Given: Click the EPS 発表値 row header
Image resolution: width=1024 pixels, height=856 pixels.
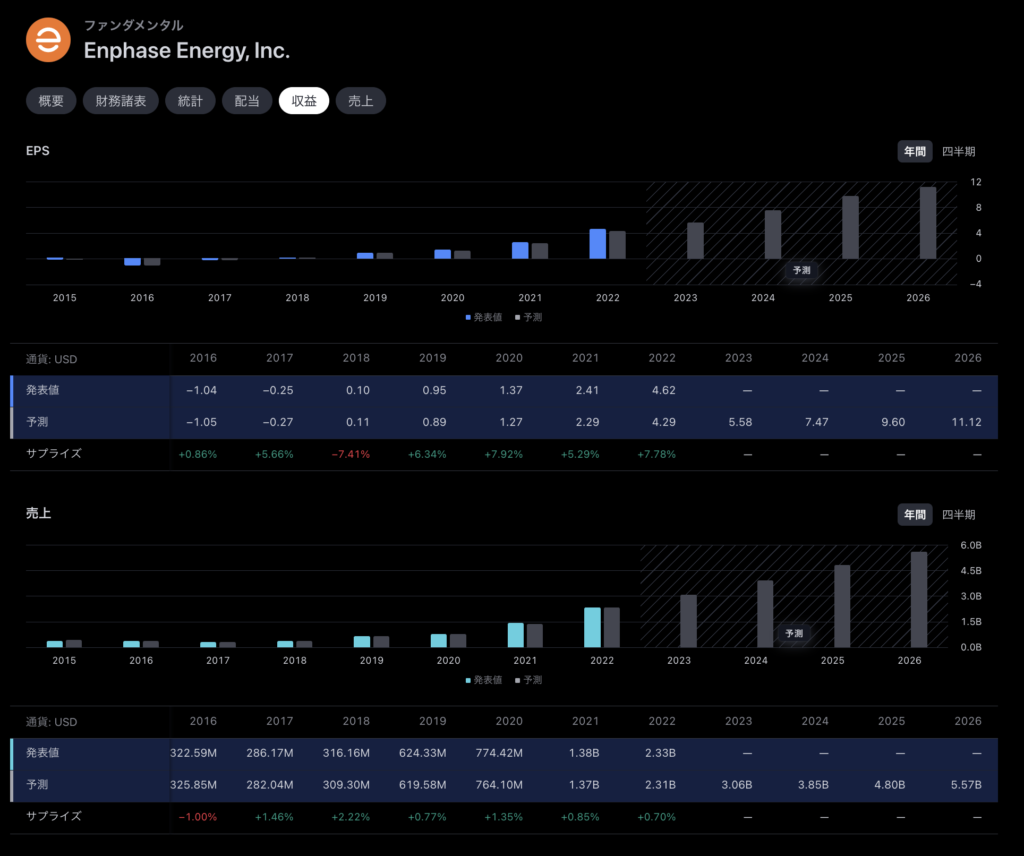Looking at the screenshot, I should [x=42, y=390].
